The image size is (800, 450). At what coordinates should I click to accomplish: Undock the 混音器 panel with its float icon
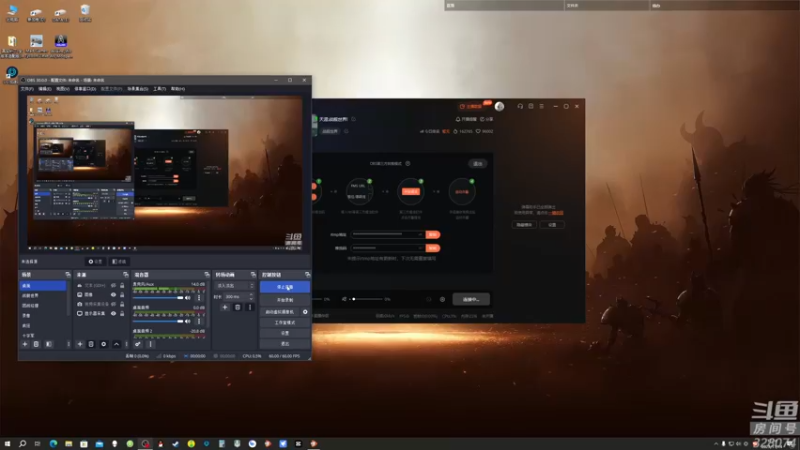pyautogui.click(x=206, y=274)
